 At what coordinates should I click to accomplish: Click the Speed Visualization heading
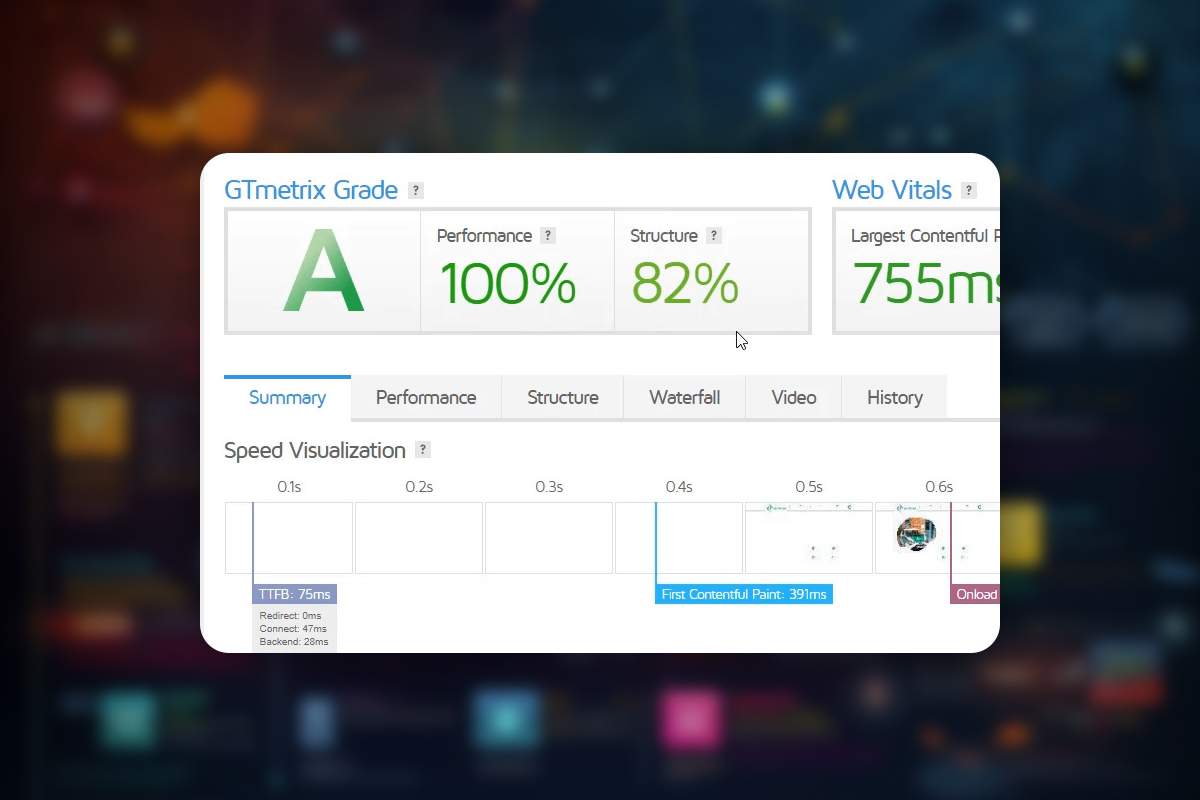pyautogui.click(x=315, y=450)
